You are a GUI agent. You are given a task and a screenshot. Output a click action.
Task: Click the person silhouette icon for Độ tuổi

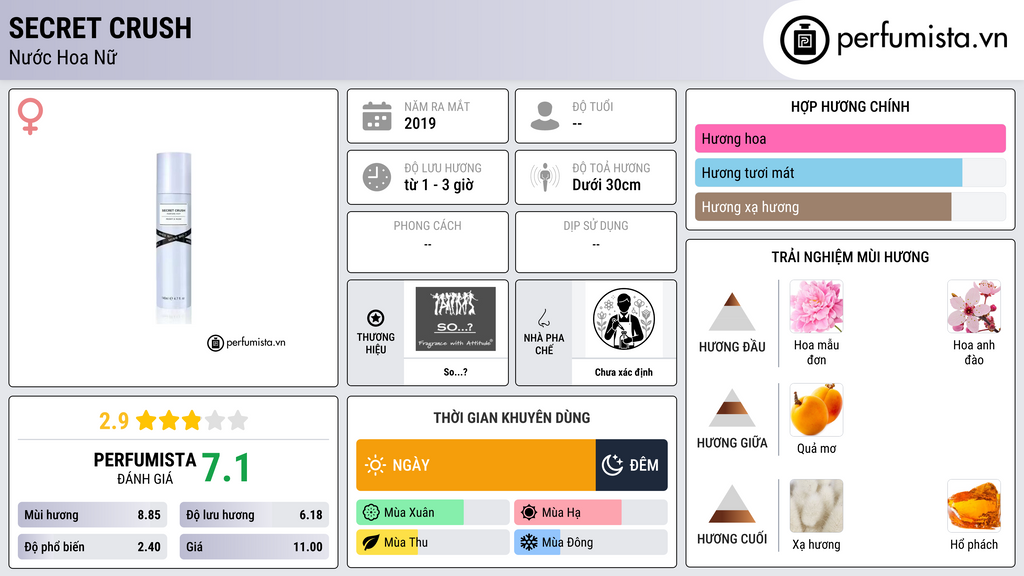(545, 116)
